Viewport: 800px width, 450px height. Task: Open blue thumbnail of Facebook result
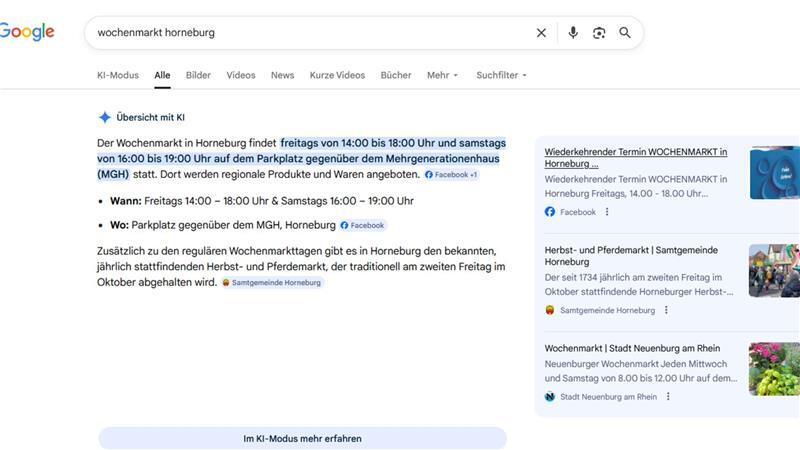tap(774, 172)
